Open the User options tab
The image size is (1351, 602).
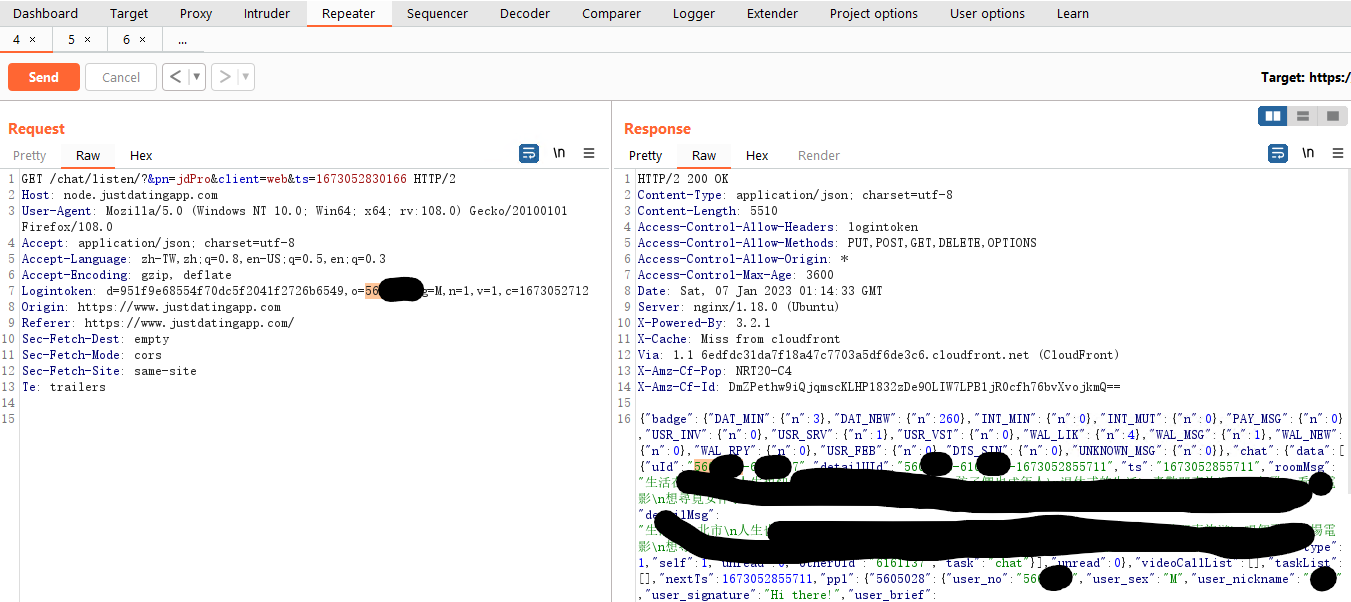click(987, 14)
